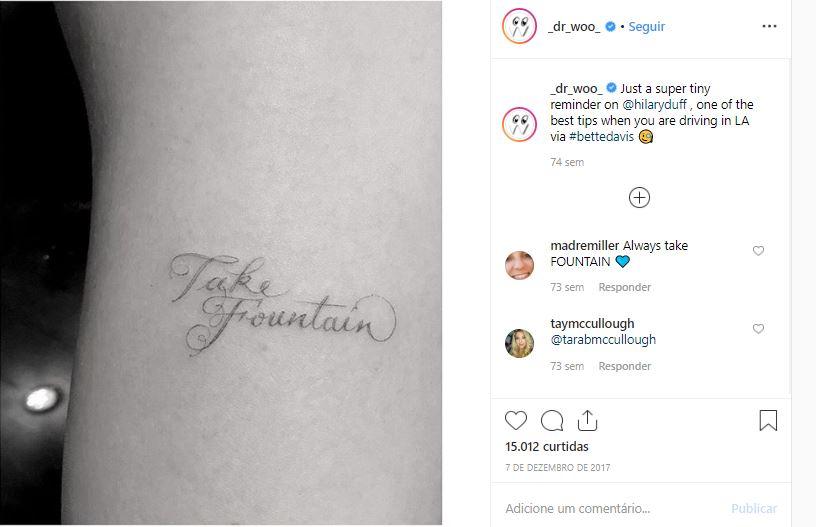Reply to taymccullough's comment
Image resolution: width=816 pixels, height=527 pixels.
pyautogui.click(x=624, y=366)
